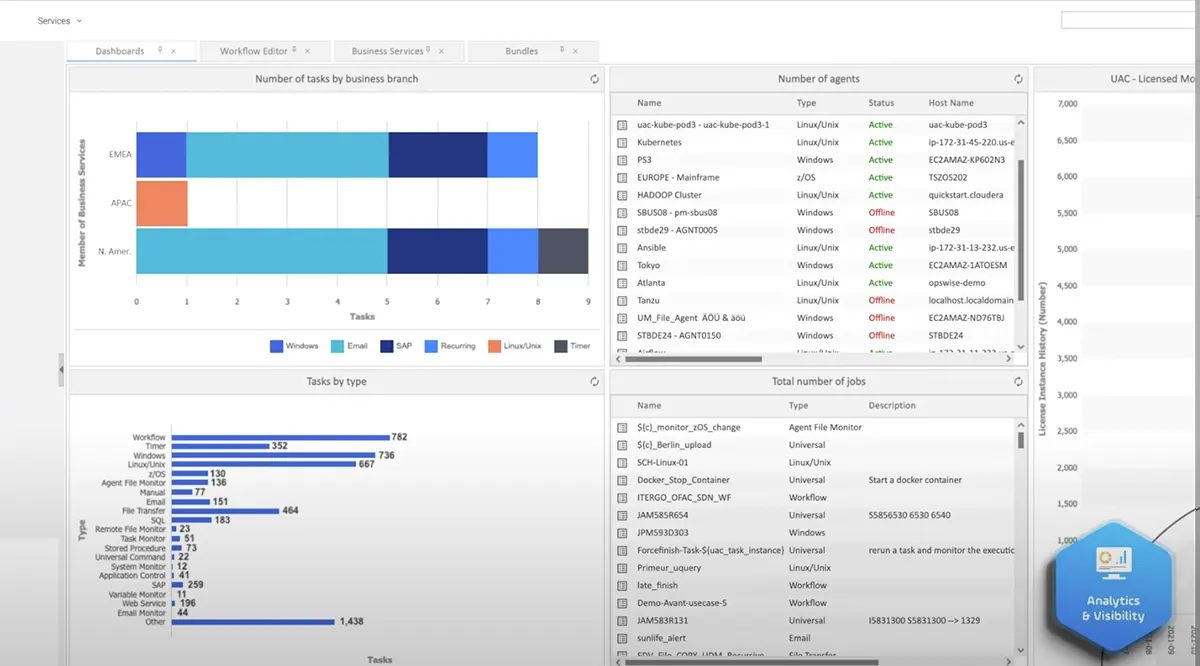Click the row icon beside Docker_Stop_Container job
Image resolution: width=1200 pixels, height=666 pixels.
tap(622, 480)
